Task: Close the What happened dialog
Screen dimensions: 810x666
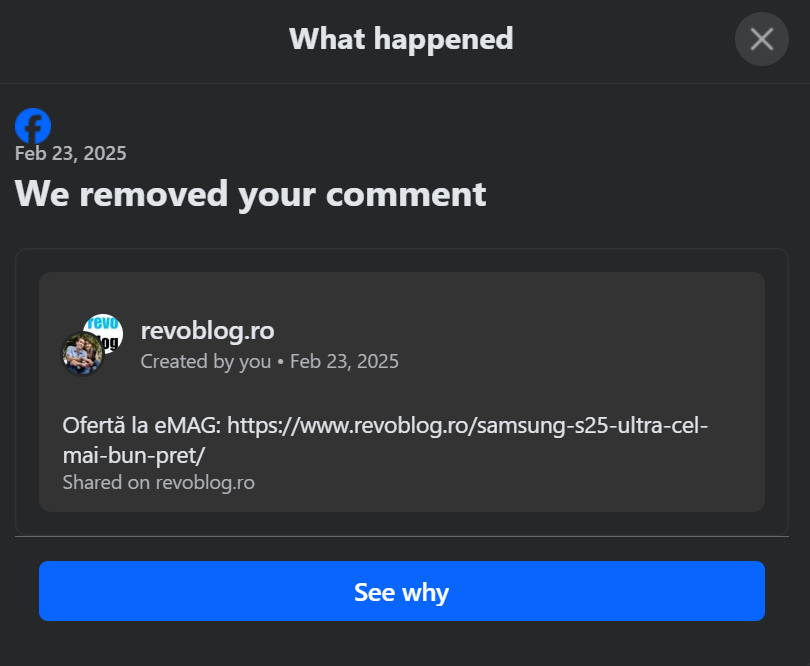Action: click(x=761, y=39)
